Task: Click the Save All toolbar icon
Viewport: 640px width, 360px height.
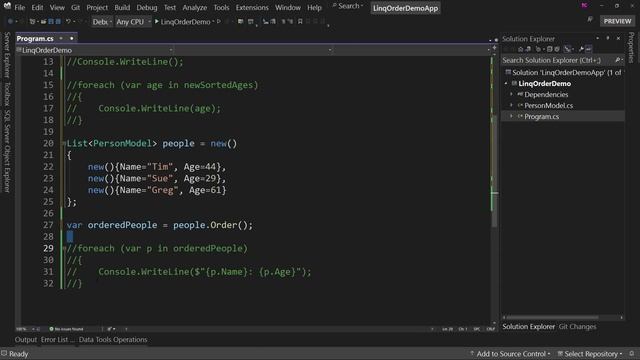Action: coord(58,21)
